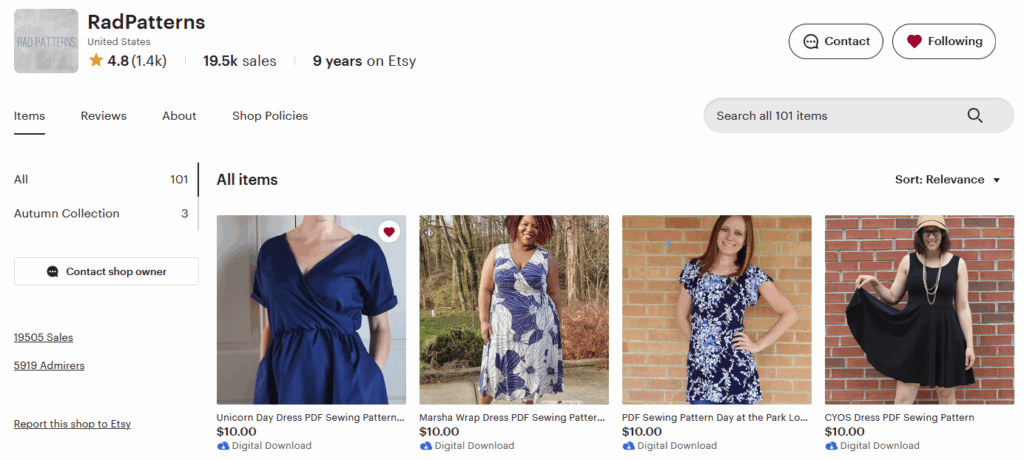The width and height of the screenshot is (1024, 460).
Task: Open the 5919 Admirers link
Action: point(49,366)
